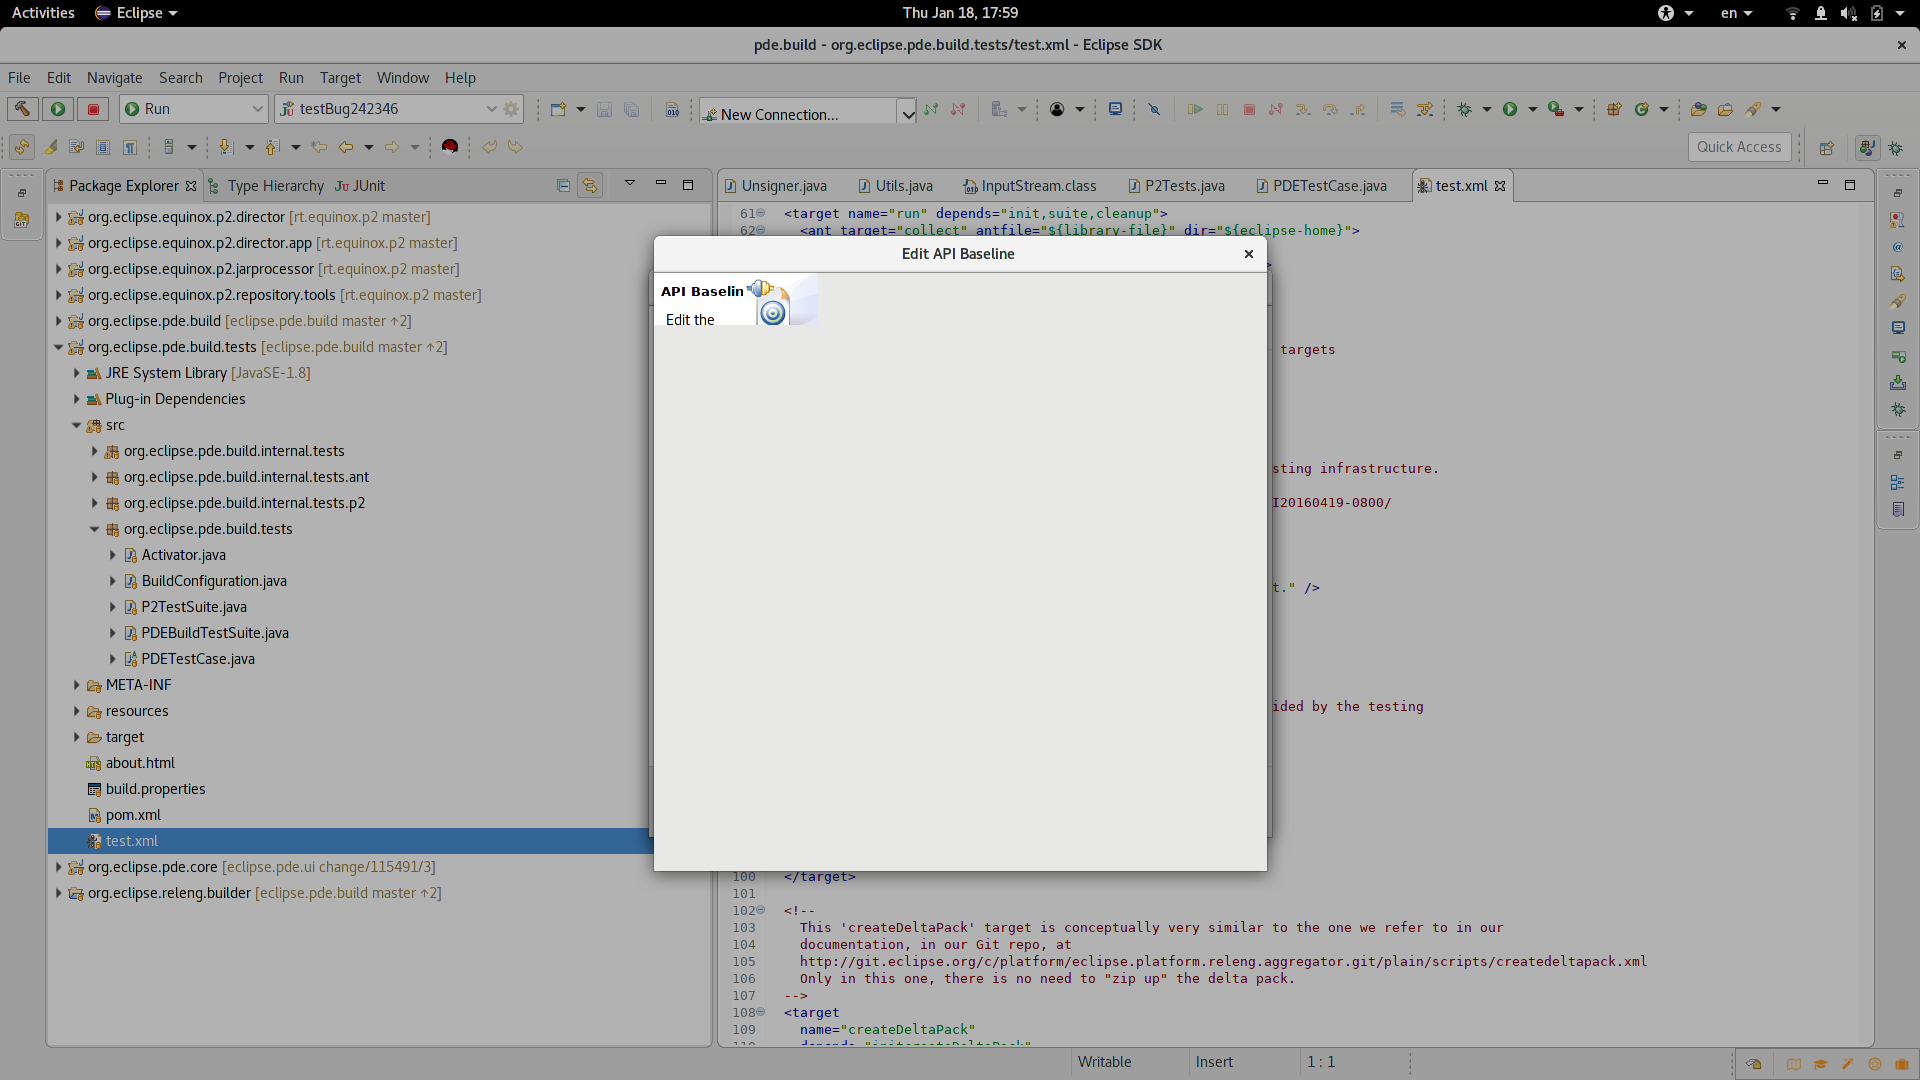Click the launch configuration settings gear
The image size is (1920, 1080).
(511, 109)
